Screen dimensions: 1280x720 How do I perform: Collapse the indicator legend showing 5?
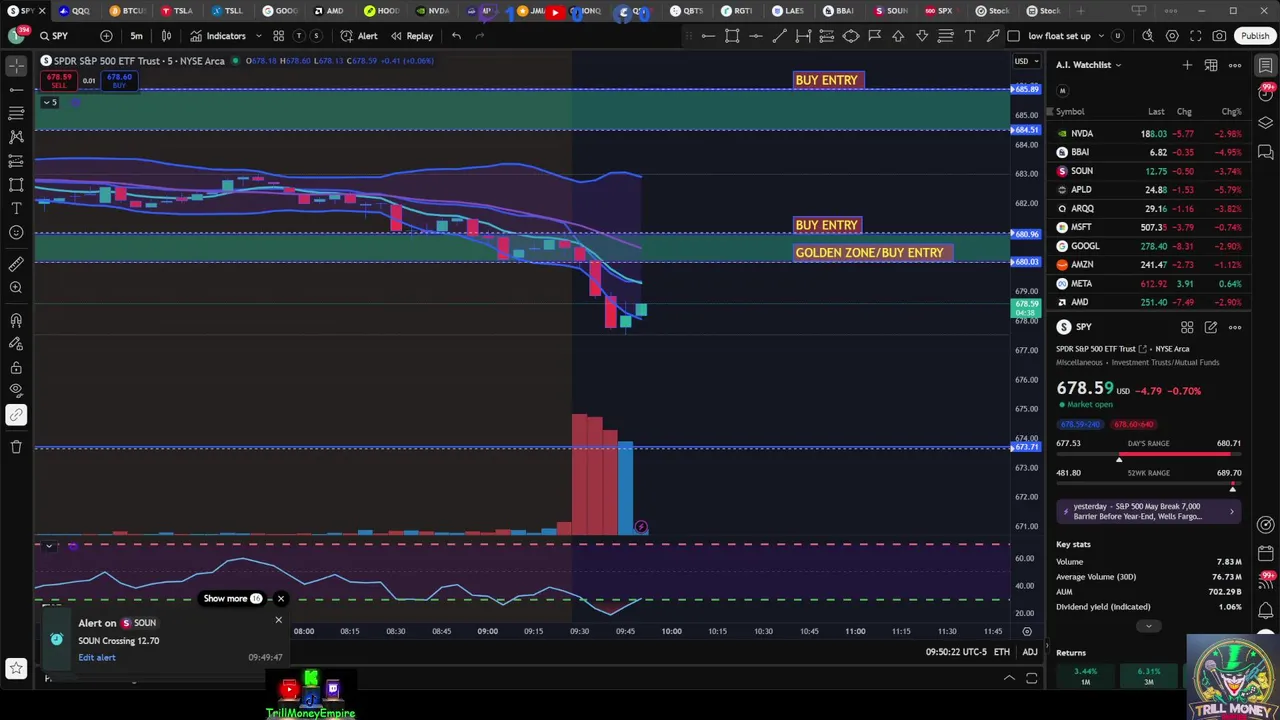coord(49,102)
